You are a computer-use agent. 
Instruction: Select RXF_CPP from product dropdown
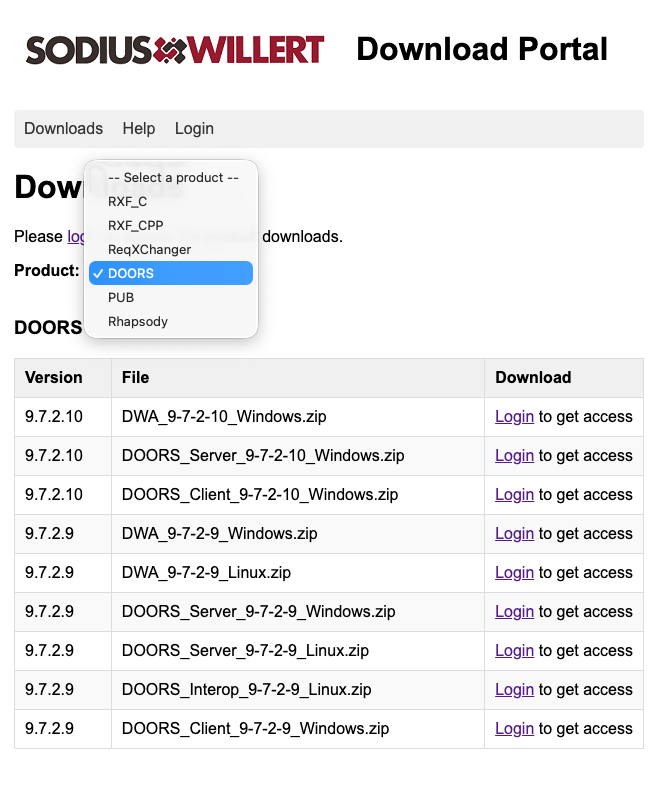(171, 225)
